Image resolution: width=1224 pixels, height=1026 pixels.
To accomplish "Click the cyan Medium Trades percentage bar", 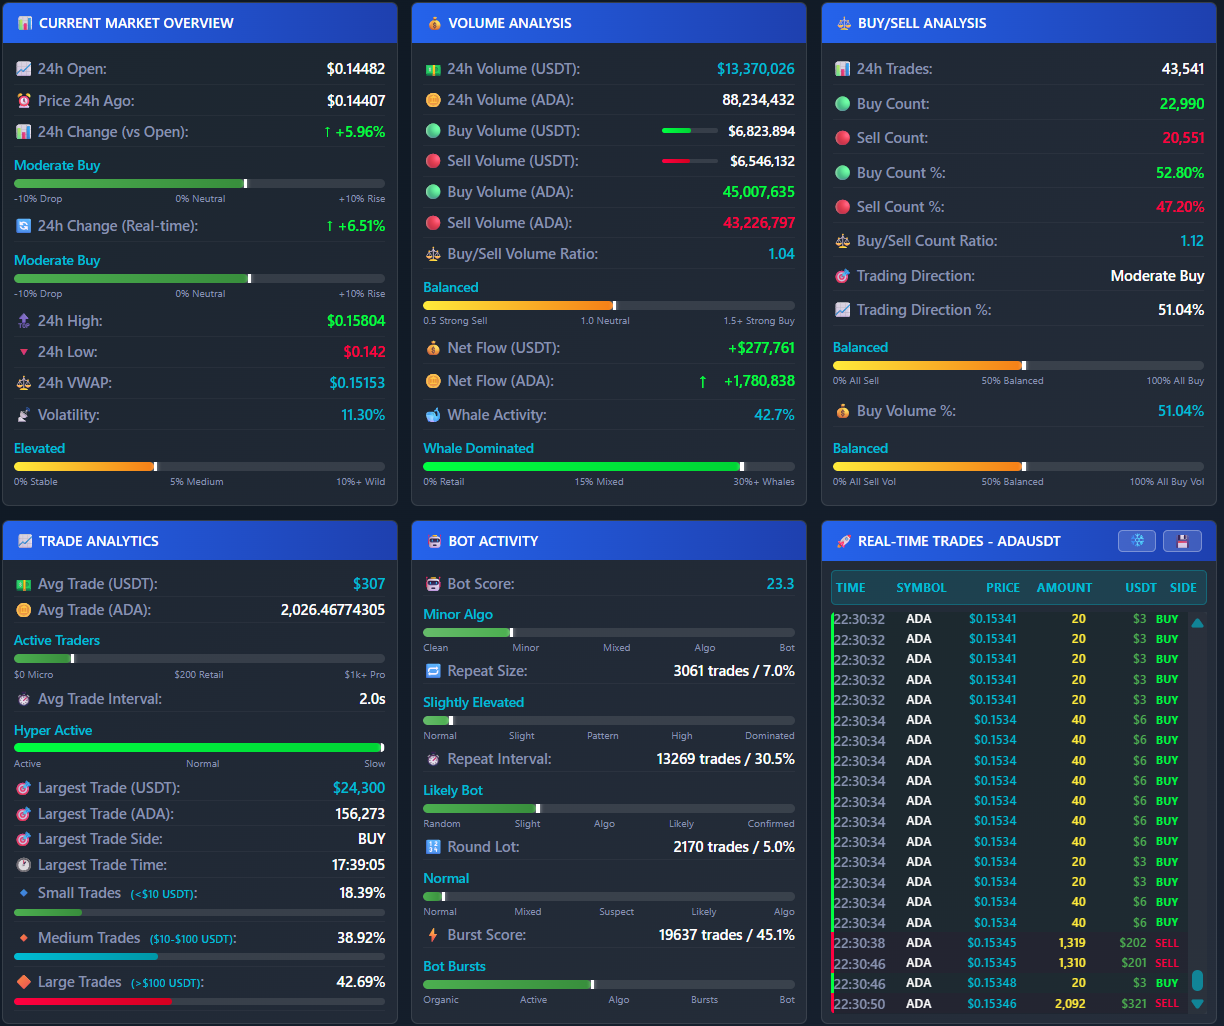I will pyautogui.click(x=199, y=957).
